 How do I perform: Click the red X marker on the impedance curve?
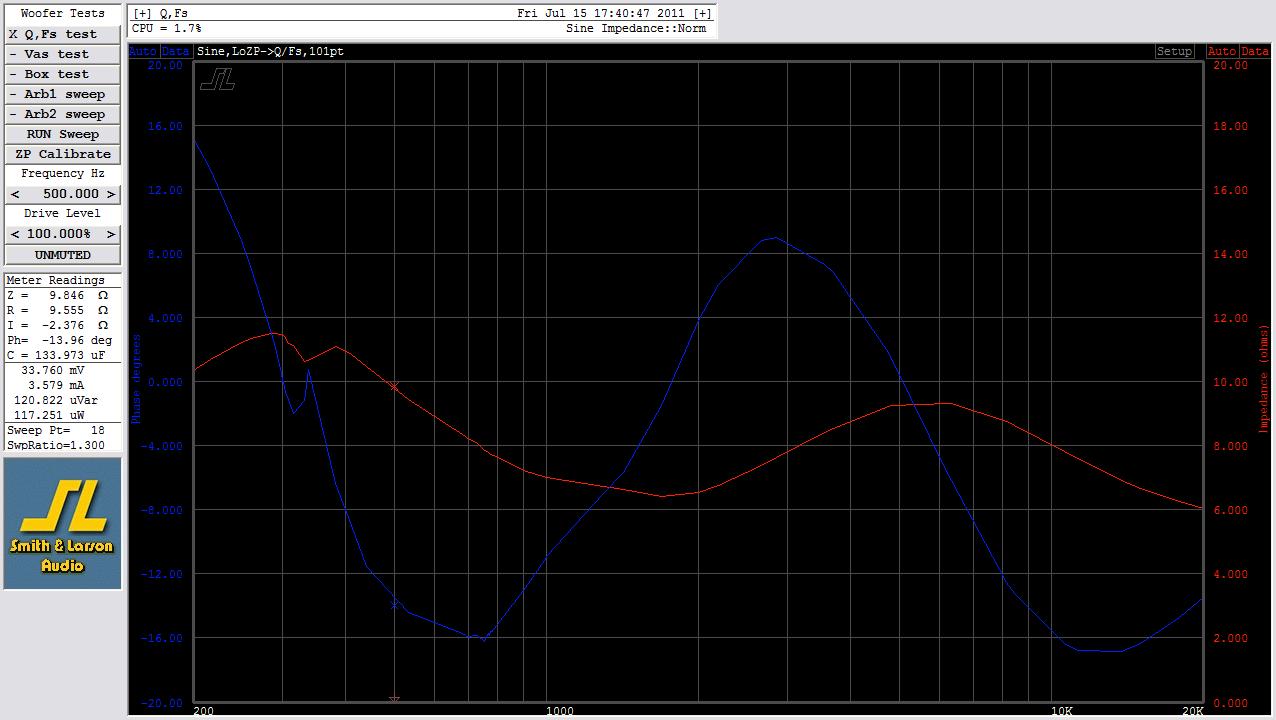pyautogui.click(x=394, y=386)
